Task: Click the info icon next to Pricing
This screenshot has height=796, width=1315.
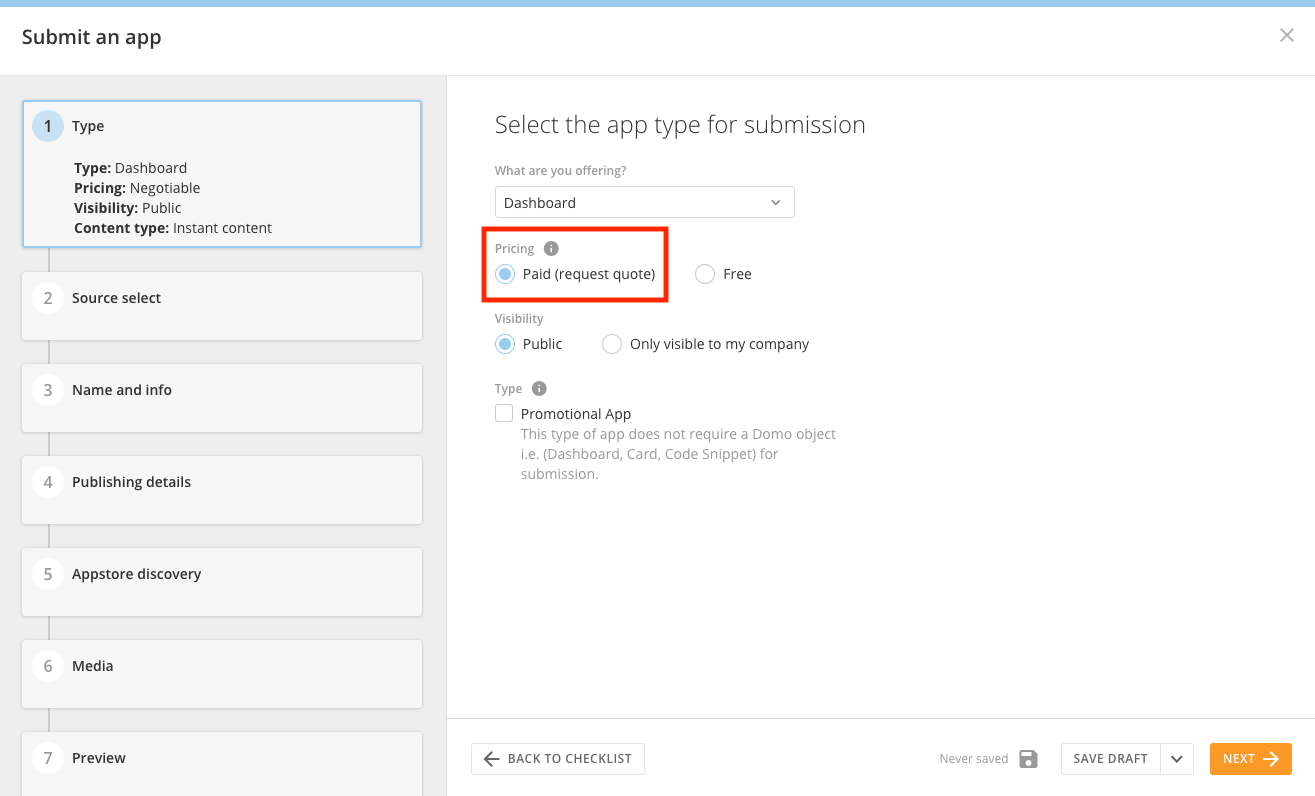Action: pyautogui.click(x=551, y=248)
